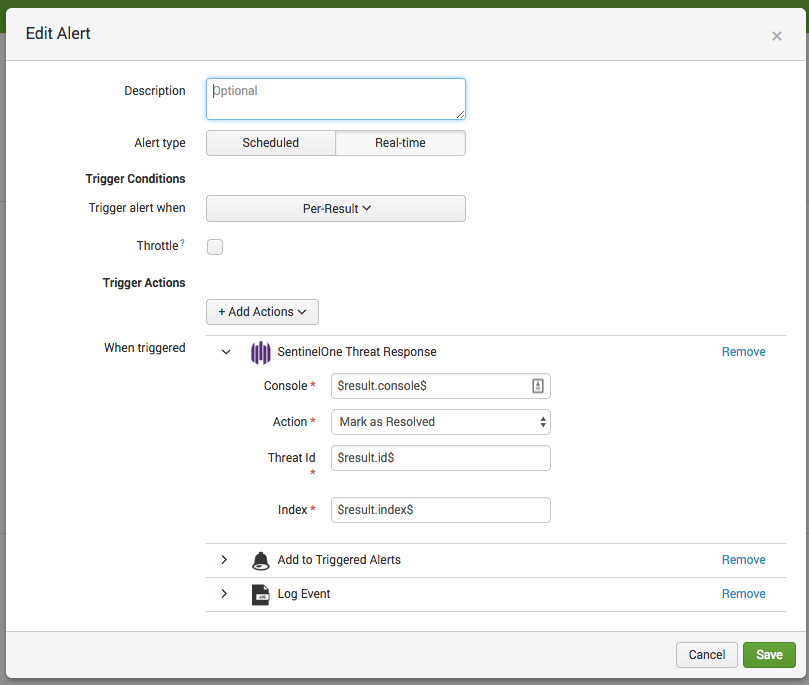Collapse the SentinelOne Threat Response action
Image resolution: width=809 pixels, height=685 pixels.
pos(224,351)
